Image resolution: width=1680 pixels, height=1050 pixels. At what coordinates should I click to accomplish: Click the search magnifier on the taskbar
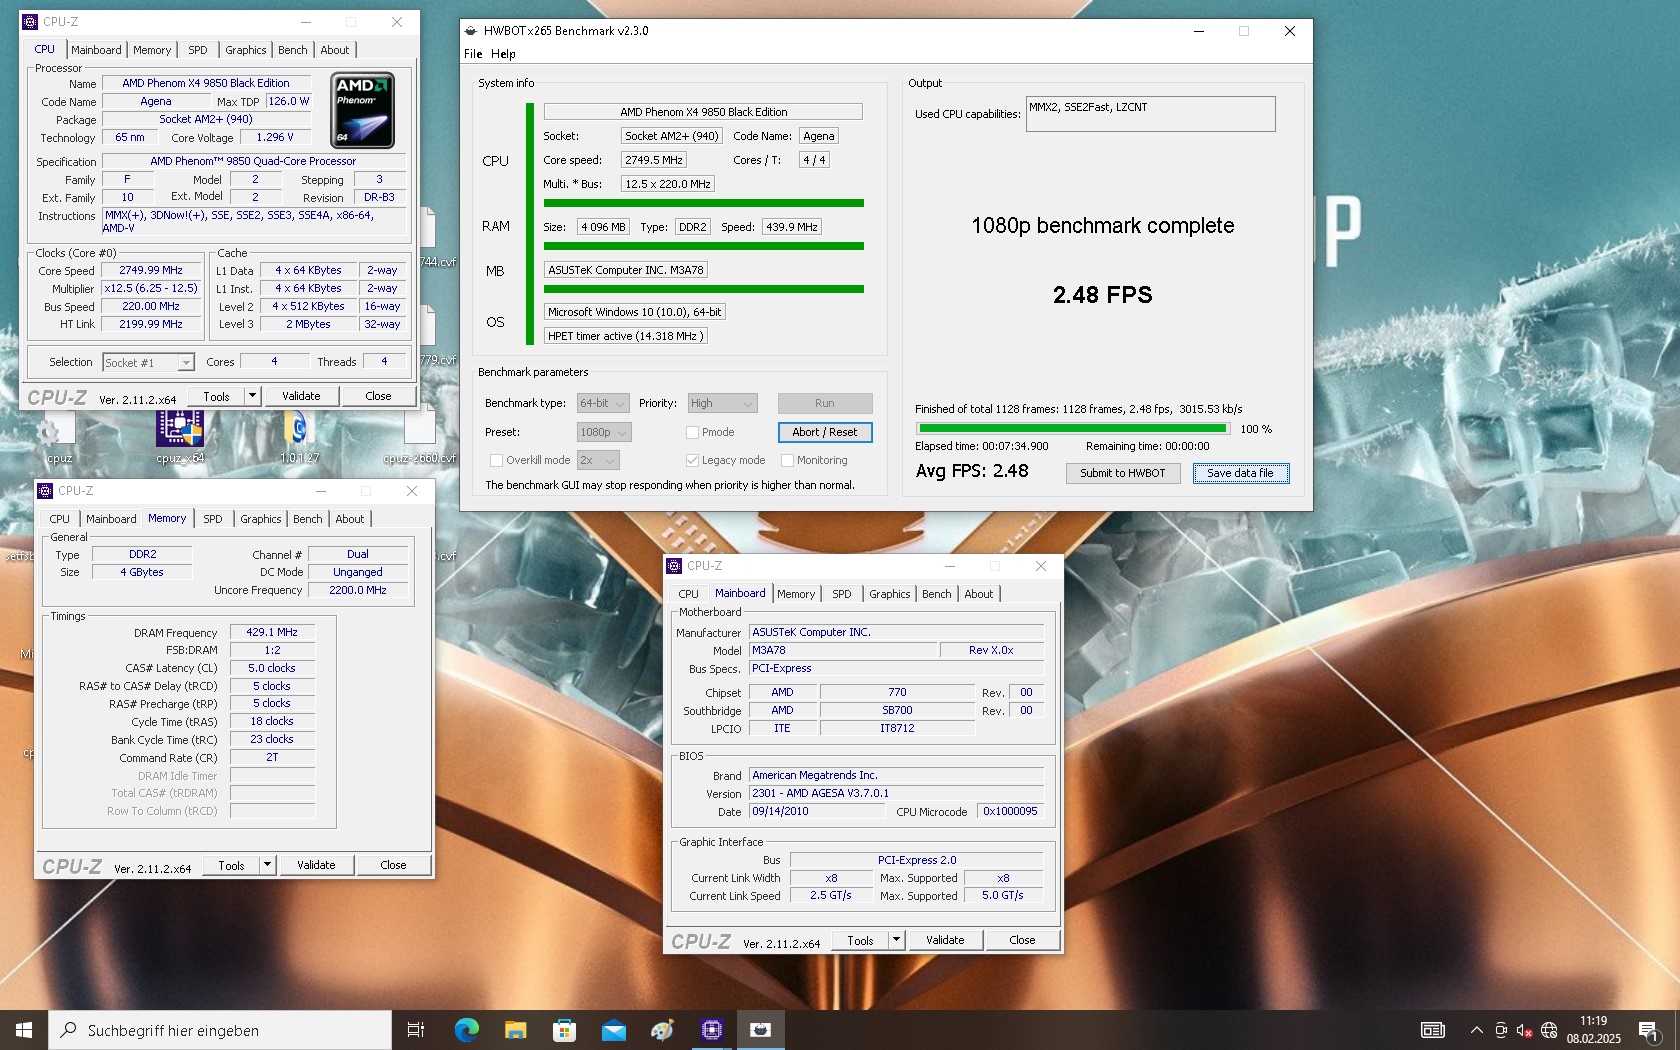(x=68, y=1030)
